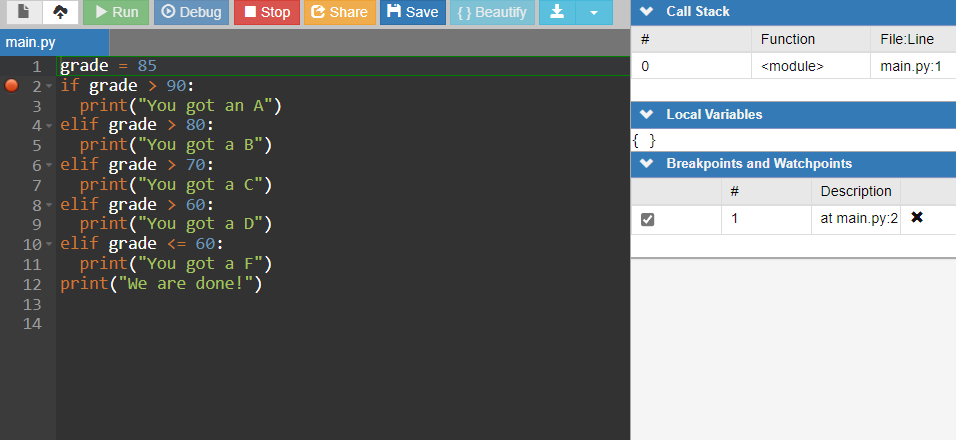Fold the code block at line 4
956x440 pixels.
(x=48, y=126)
